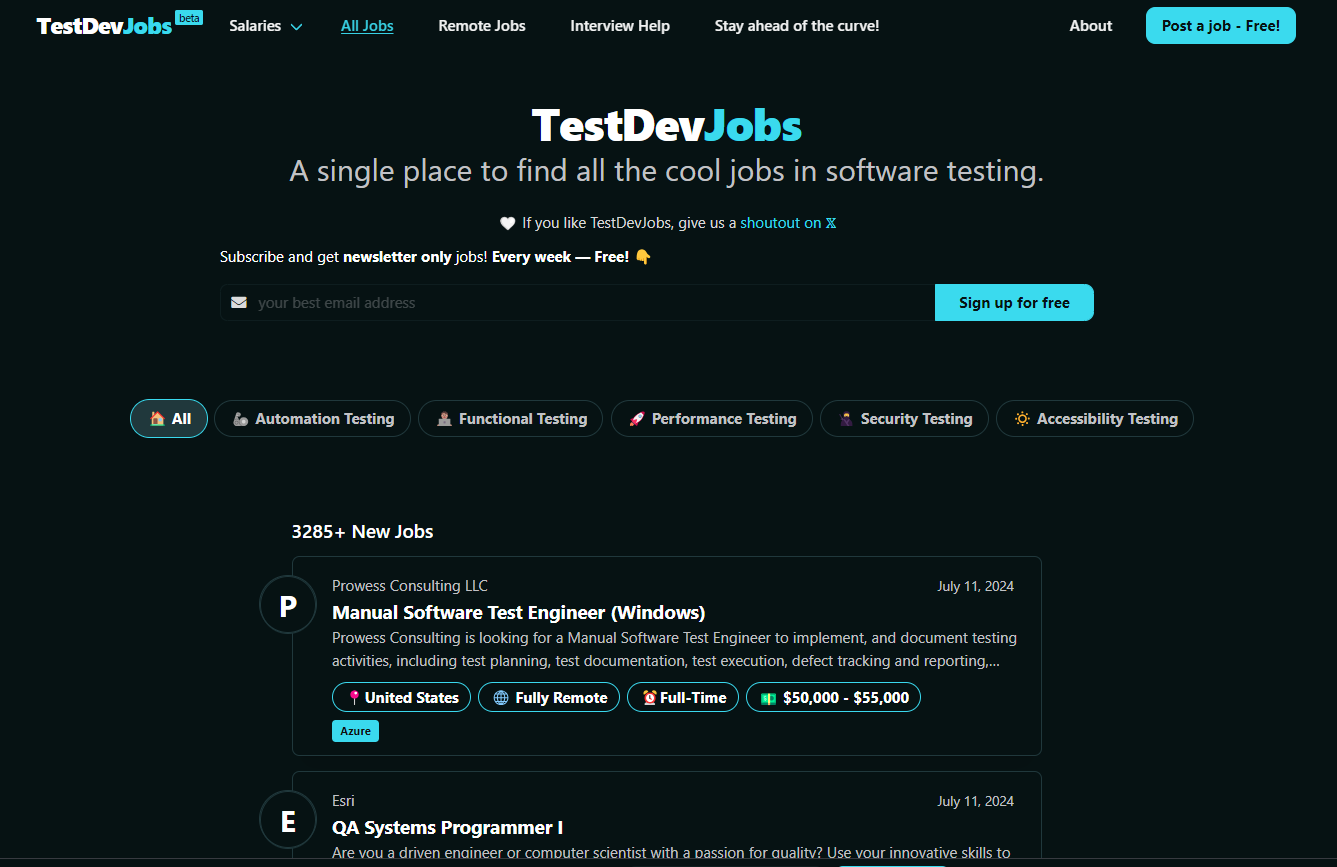Open the About page
1337x867 pixels.
(1091, 26)
